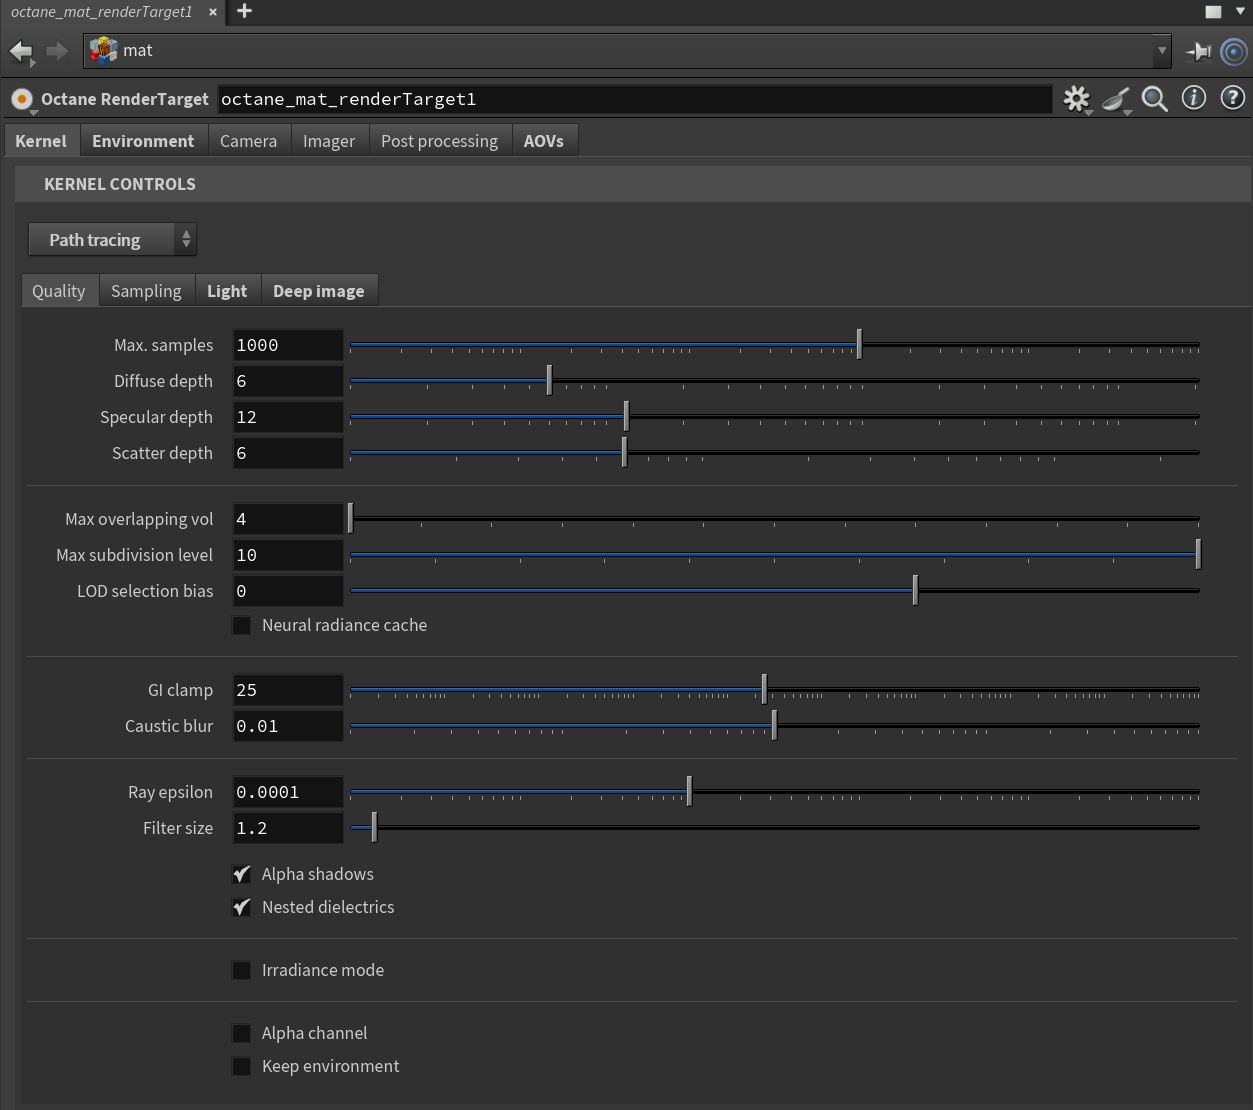The width and height of the screenshot is (1253, 1110).
Task: Uncheck the Alpha shadows checkbox
Action: click(242, 874)
